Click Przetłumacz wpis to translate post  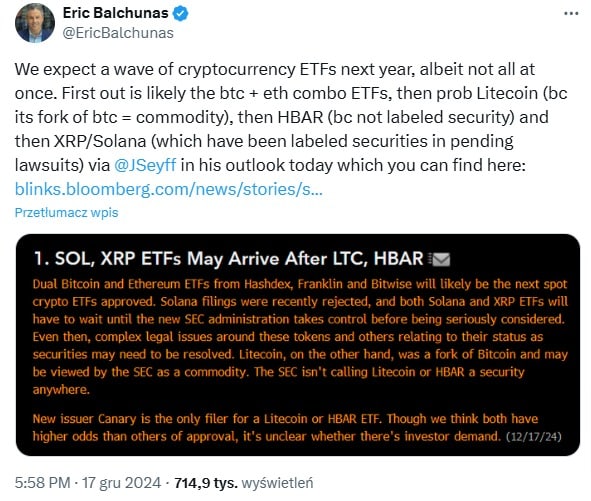pos(66,213)
